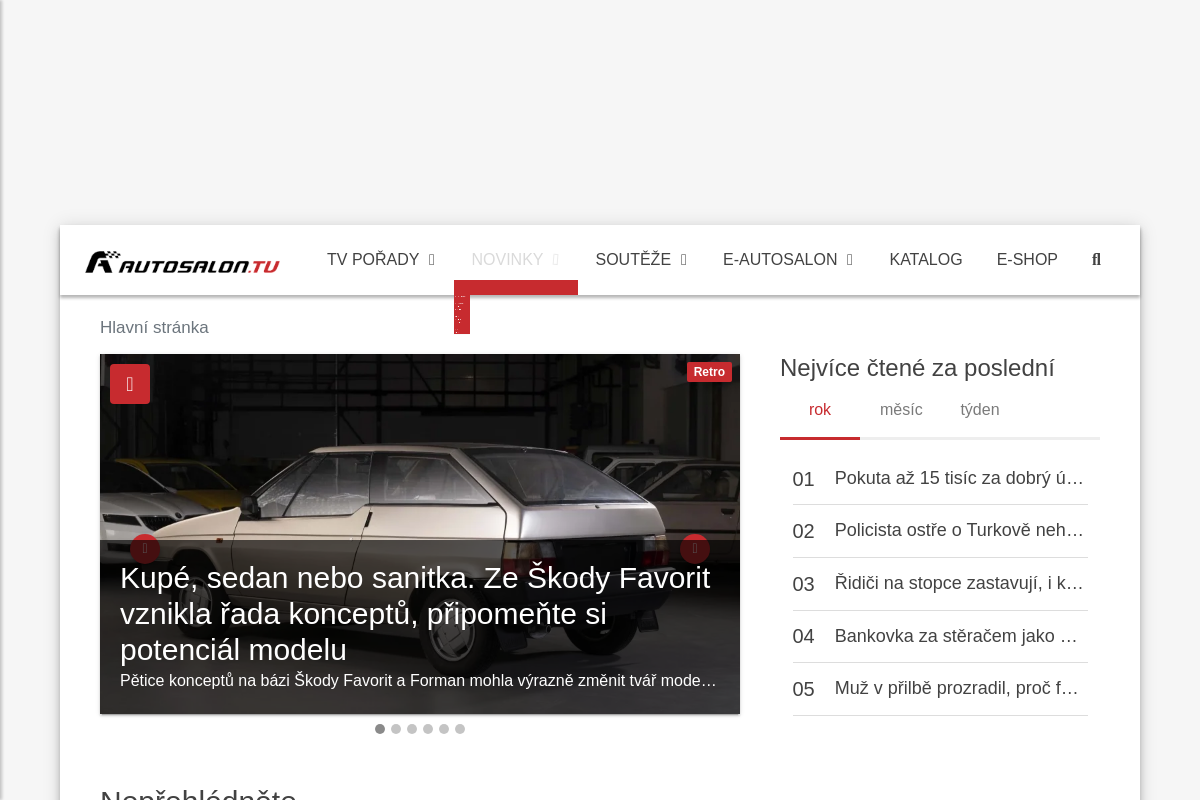Select the third carousel indicator dot
1200x800 pixels.
[x=412, y=729]
